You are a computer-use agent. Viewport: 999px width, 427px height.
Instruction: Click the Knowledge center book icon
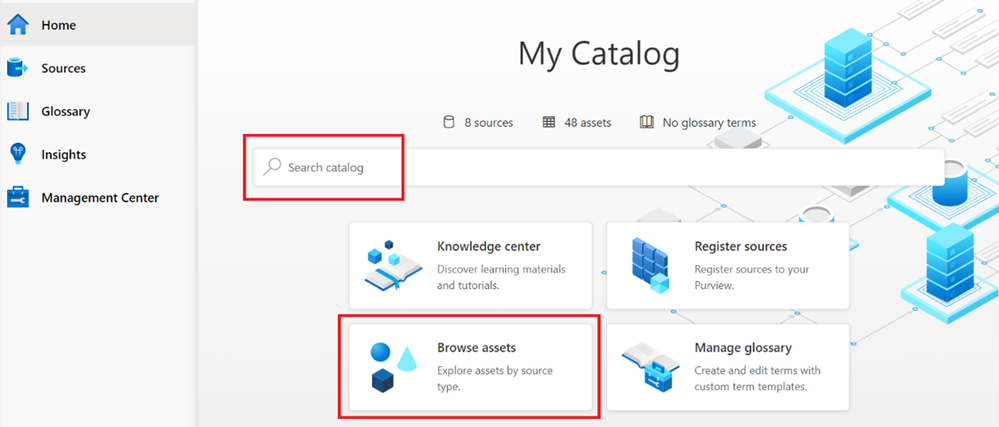click(392, 265)
